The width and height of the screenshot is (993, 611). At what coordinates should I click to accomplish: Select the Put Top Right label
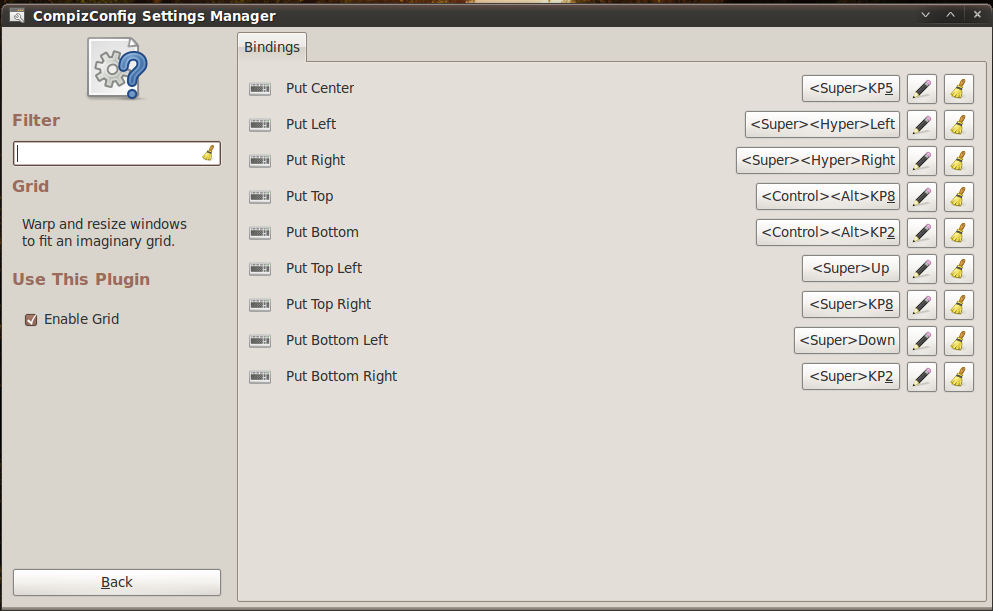pos(328,305)
